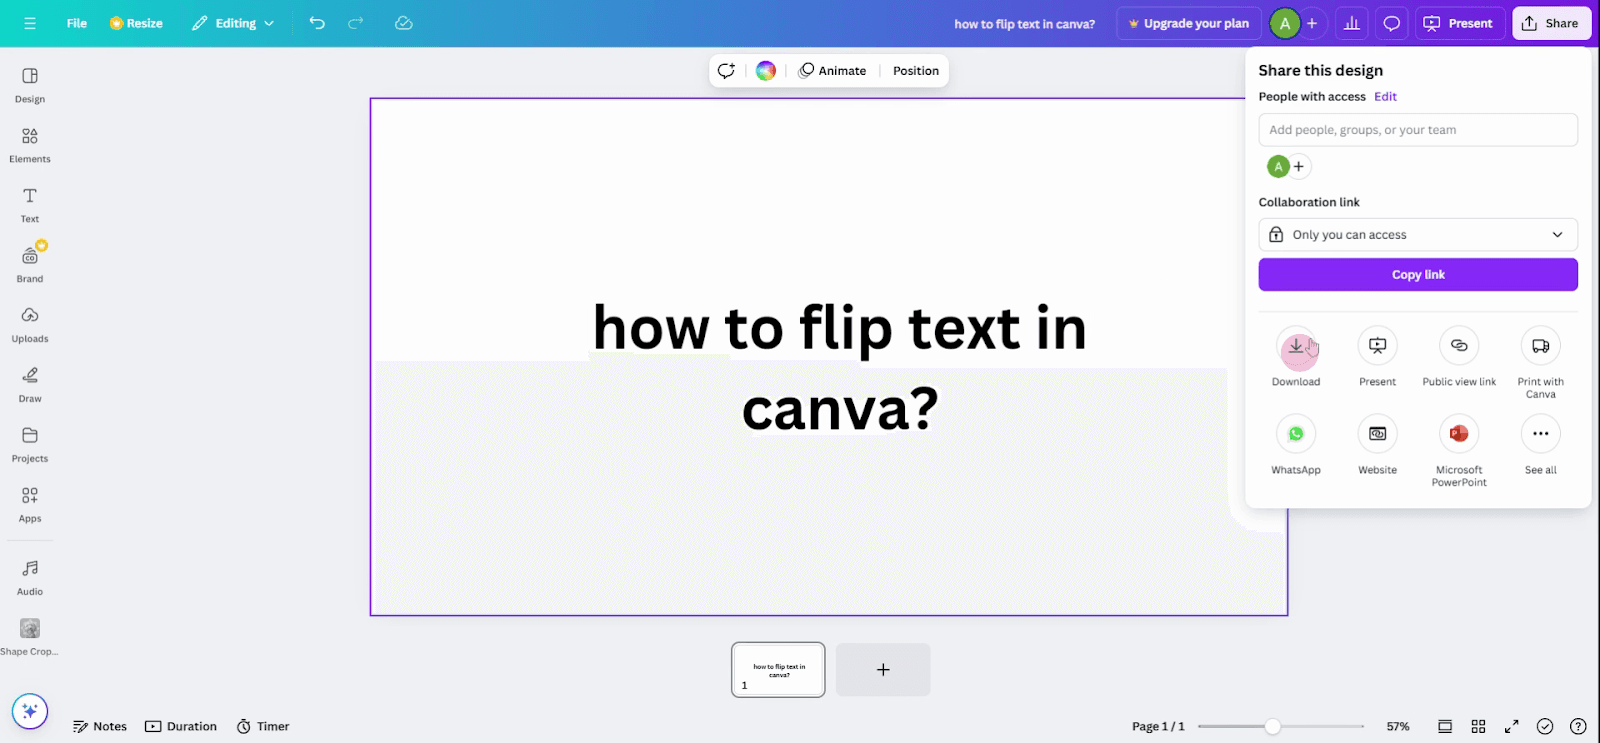Viewport: 1600px width, 743px height.
Task: Toggle the grid view icon
Action: click(1478, 726)
